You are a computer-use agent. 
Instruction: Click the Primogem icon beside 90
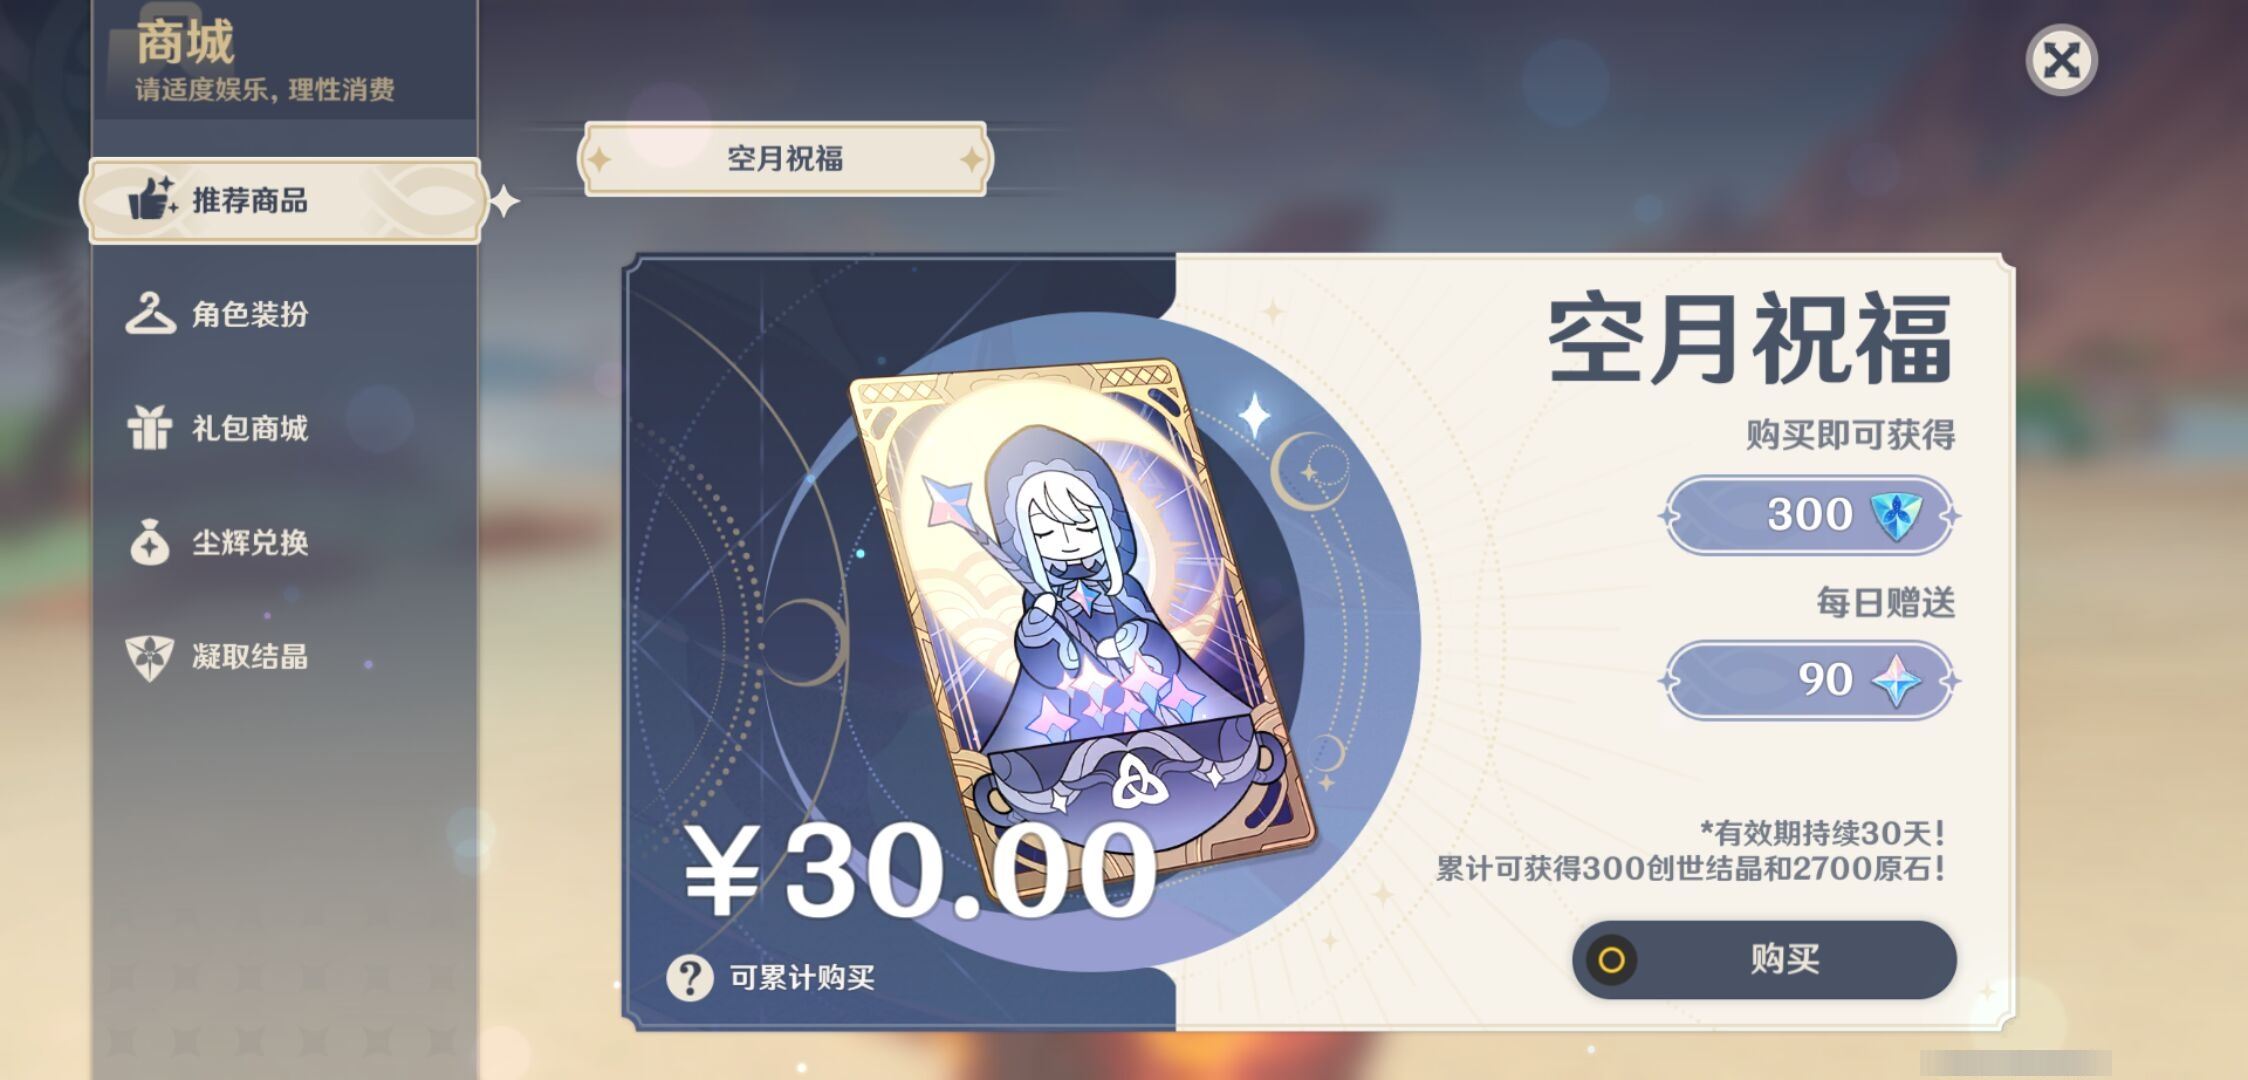point(1896,680)
